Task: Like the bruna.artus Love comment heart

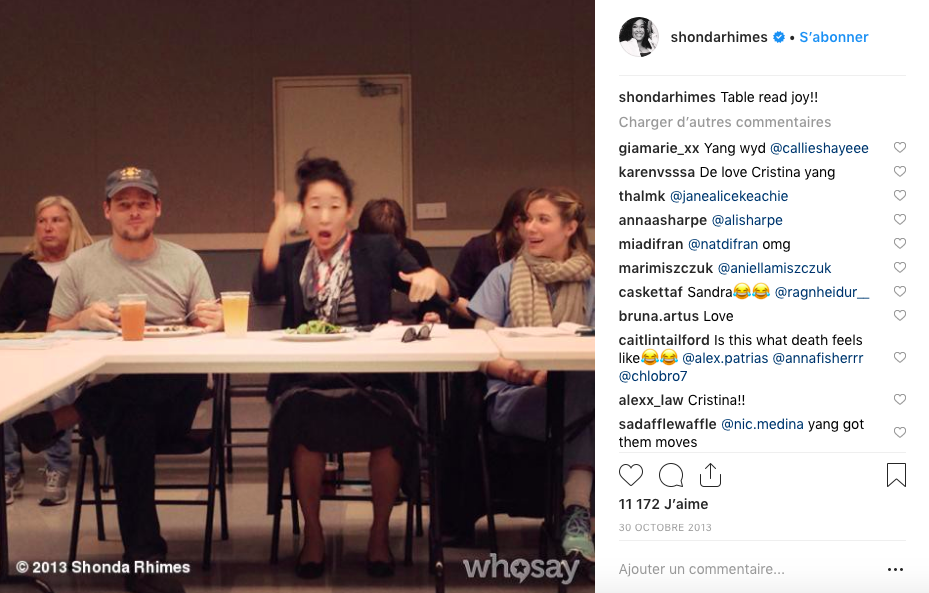Action: [x=899, y=315]
